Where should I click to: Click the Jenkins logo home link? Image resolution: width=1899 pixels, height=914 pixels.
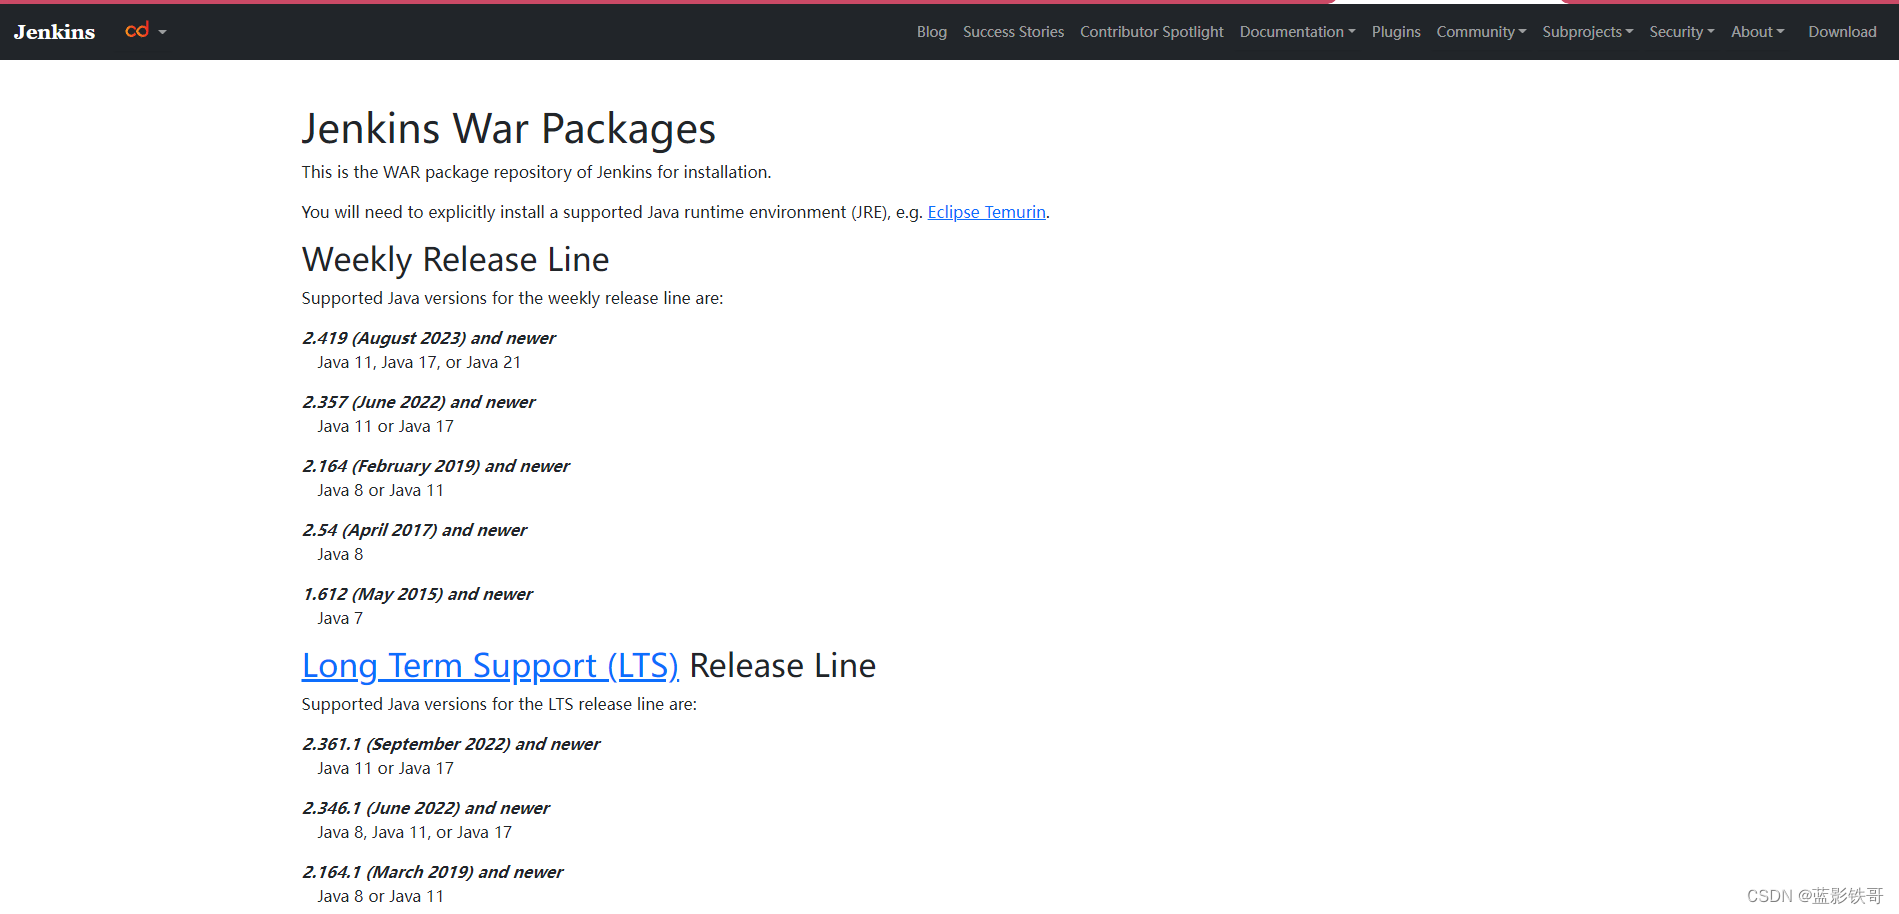tap(54, 32)
